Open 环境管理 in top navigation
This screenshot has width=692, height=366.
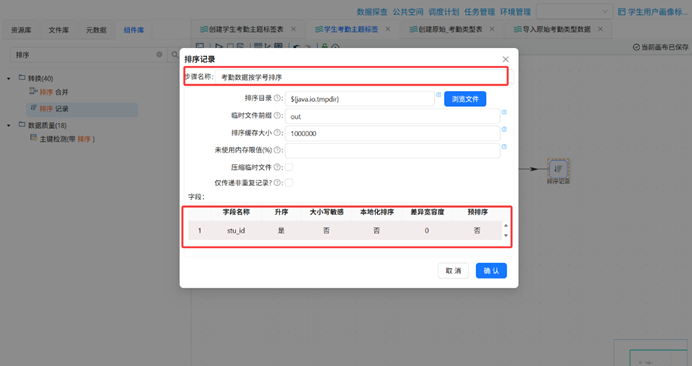(515, 12)
